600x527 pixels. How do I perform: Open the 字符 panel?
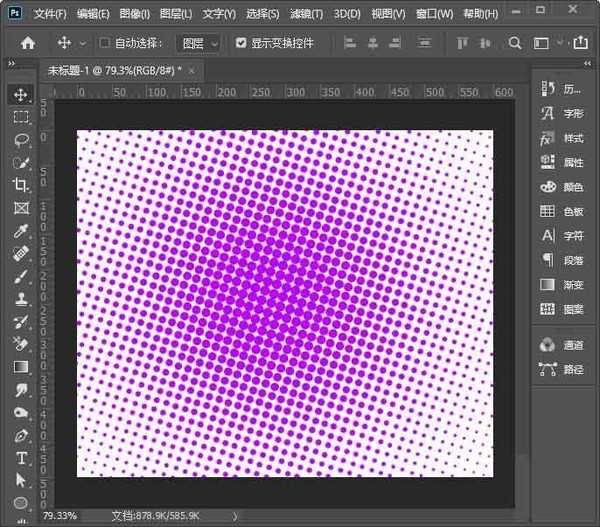[562, 236]
